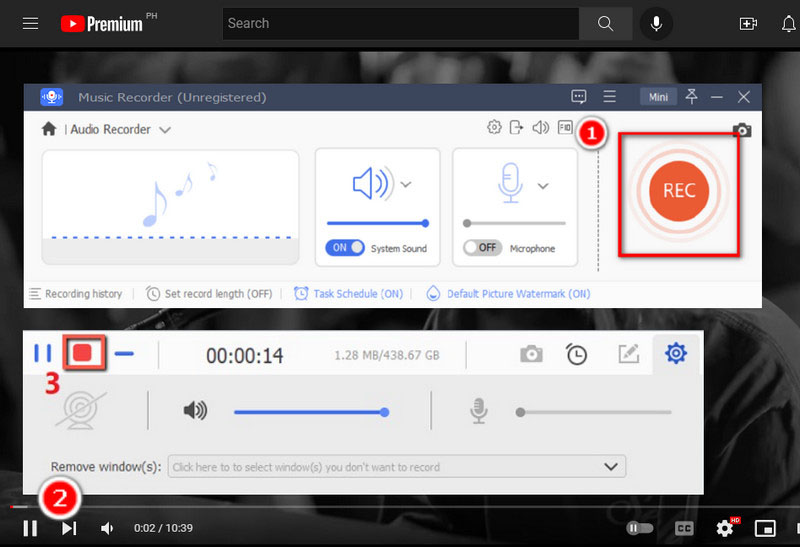Pause the YouTube video
Screen dimensions: 800x547
click(30, 528)
